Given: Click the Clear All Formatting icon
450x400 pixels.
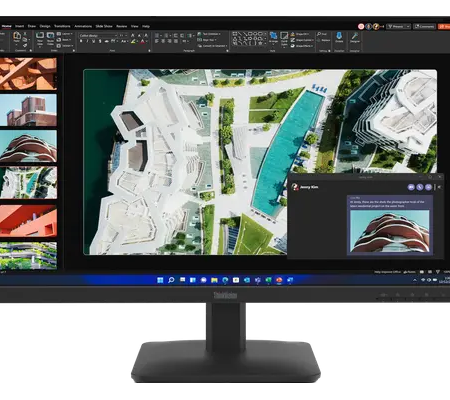Looking at the screenshot, I should (x=146, y=35).
